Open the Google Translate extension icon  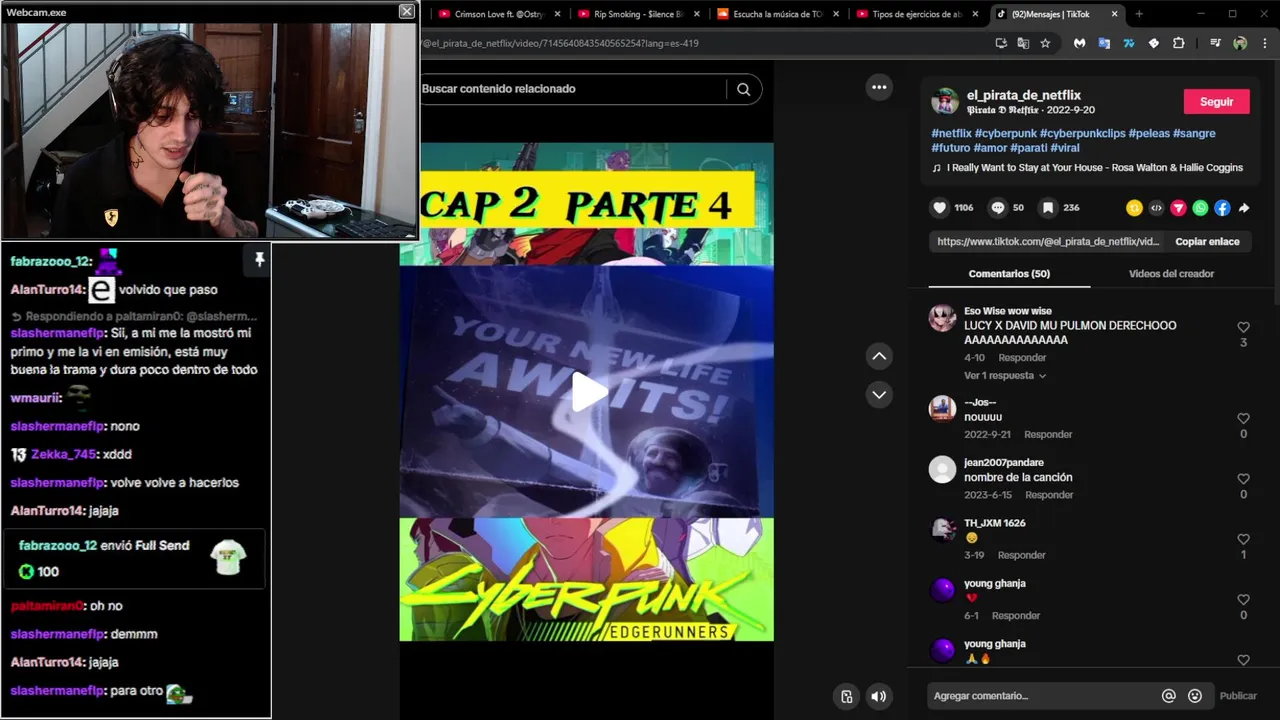pos(1104,43)
